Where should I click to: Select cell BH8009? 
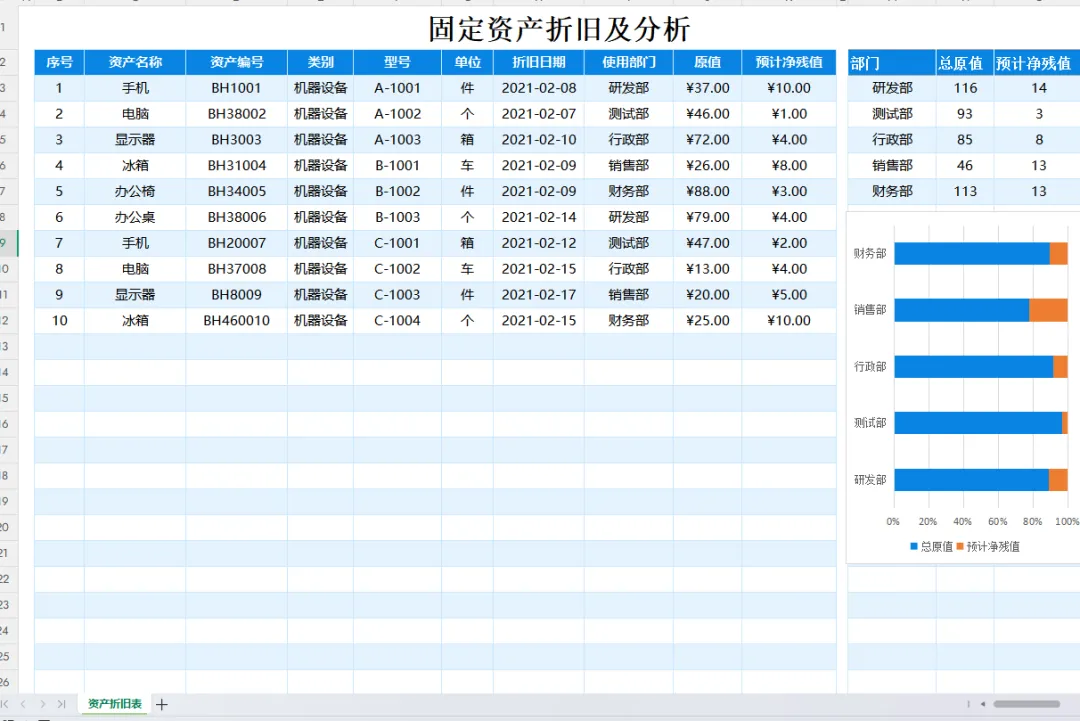[x=236, y=295]
